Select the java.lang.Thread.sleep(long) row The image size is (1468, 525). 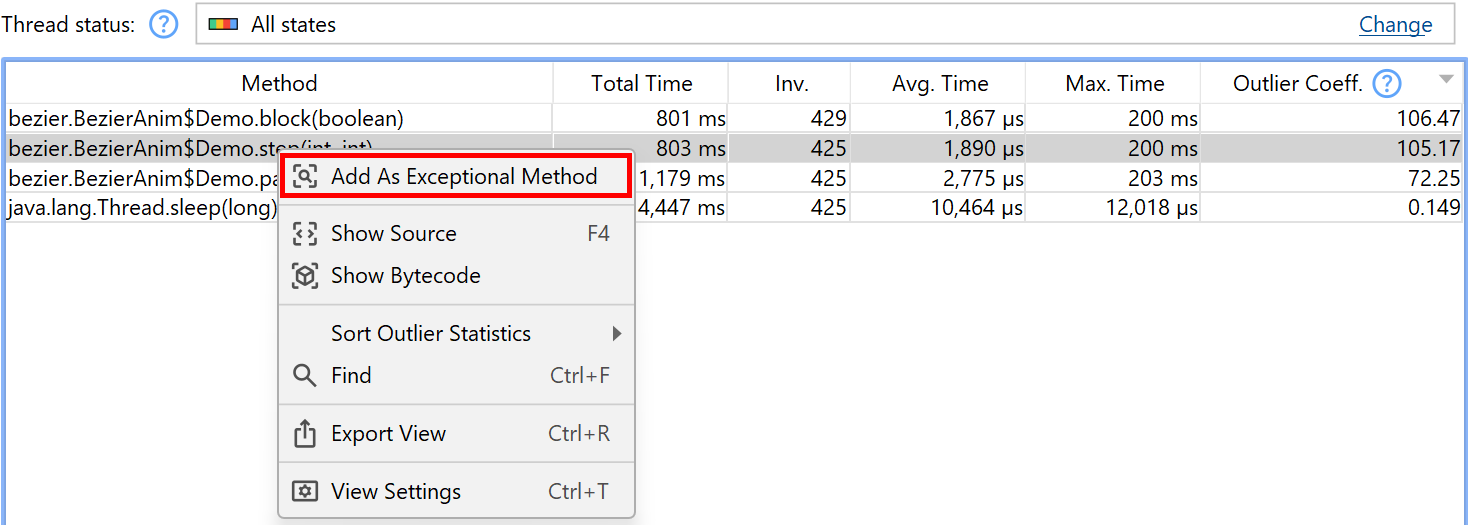[x=140, y=208]
